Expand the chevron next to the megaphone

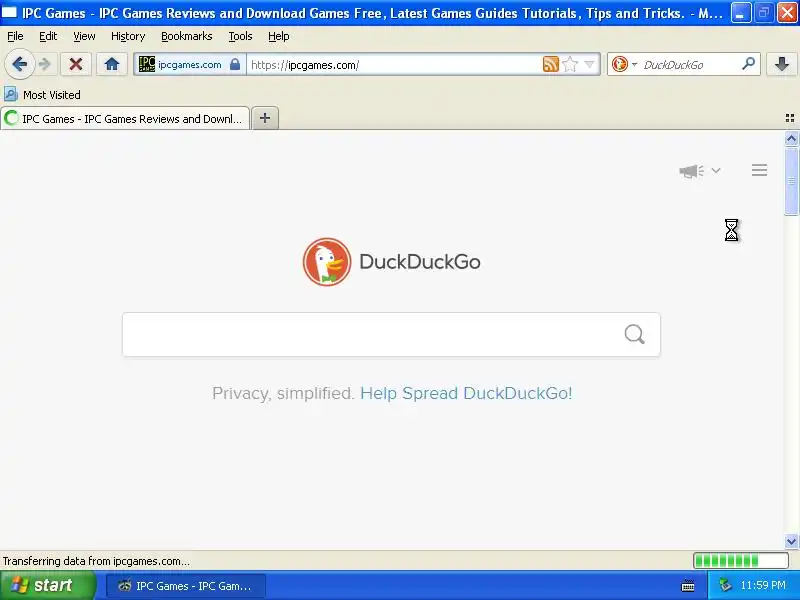(x=716, y=170)
